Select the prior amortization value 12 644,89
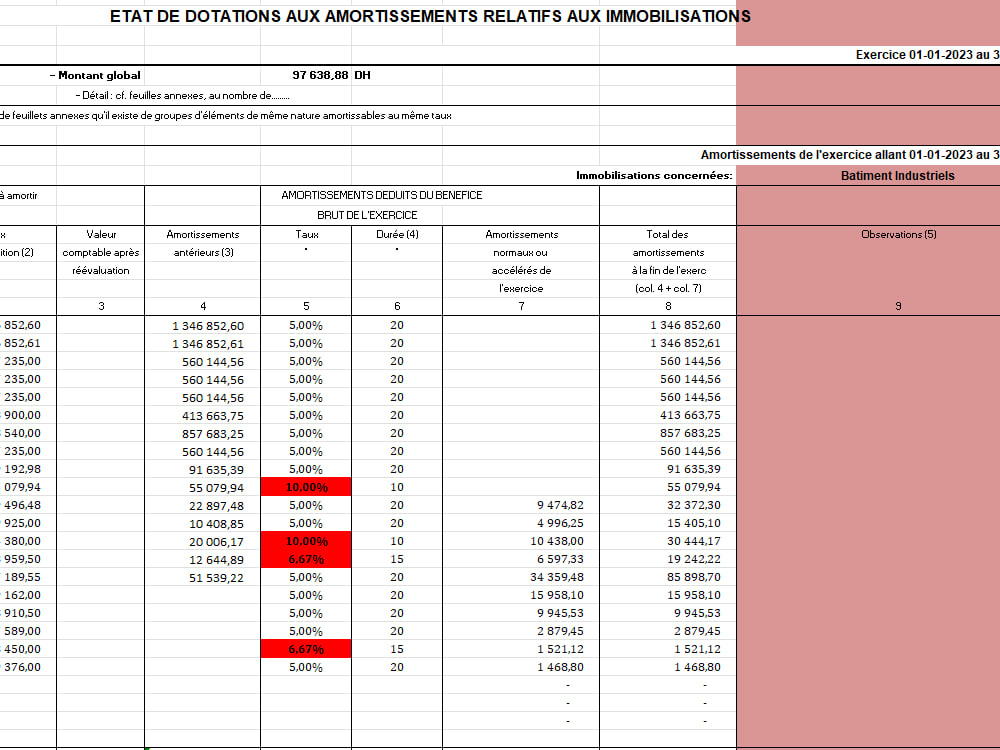Screen dimensions: 1000x750 [216, 560]
